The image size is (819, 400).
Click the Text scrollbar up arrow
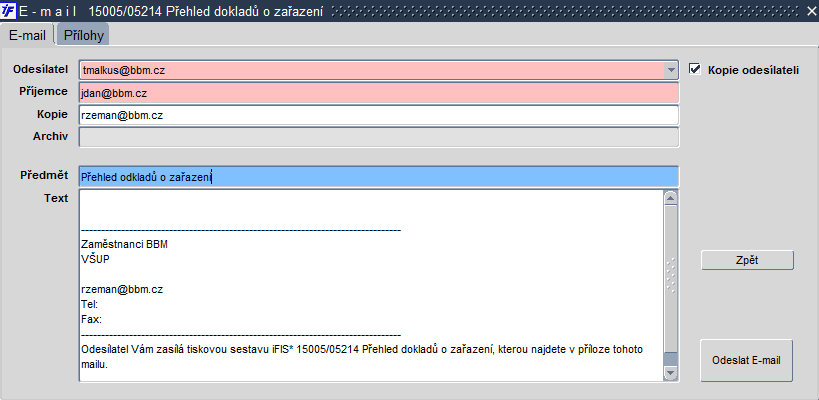(670, 198)
